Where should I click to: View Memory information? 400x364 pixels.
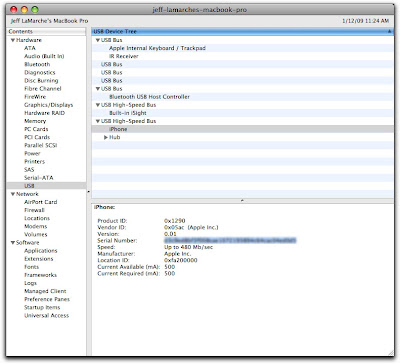pos(35,121)
